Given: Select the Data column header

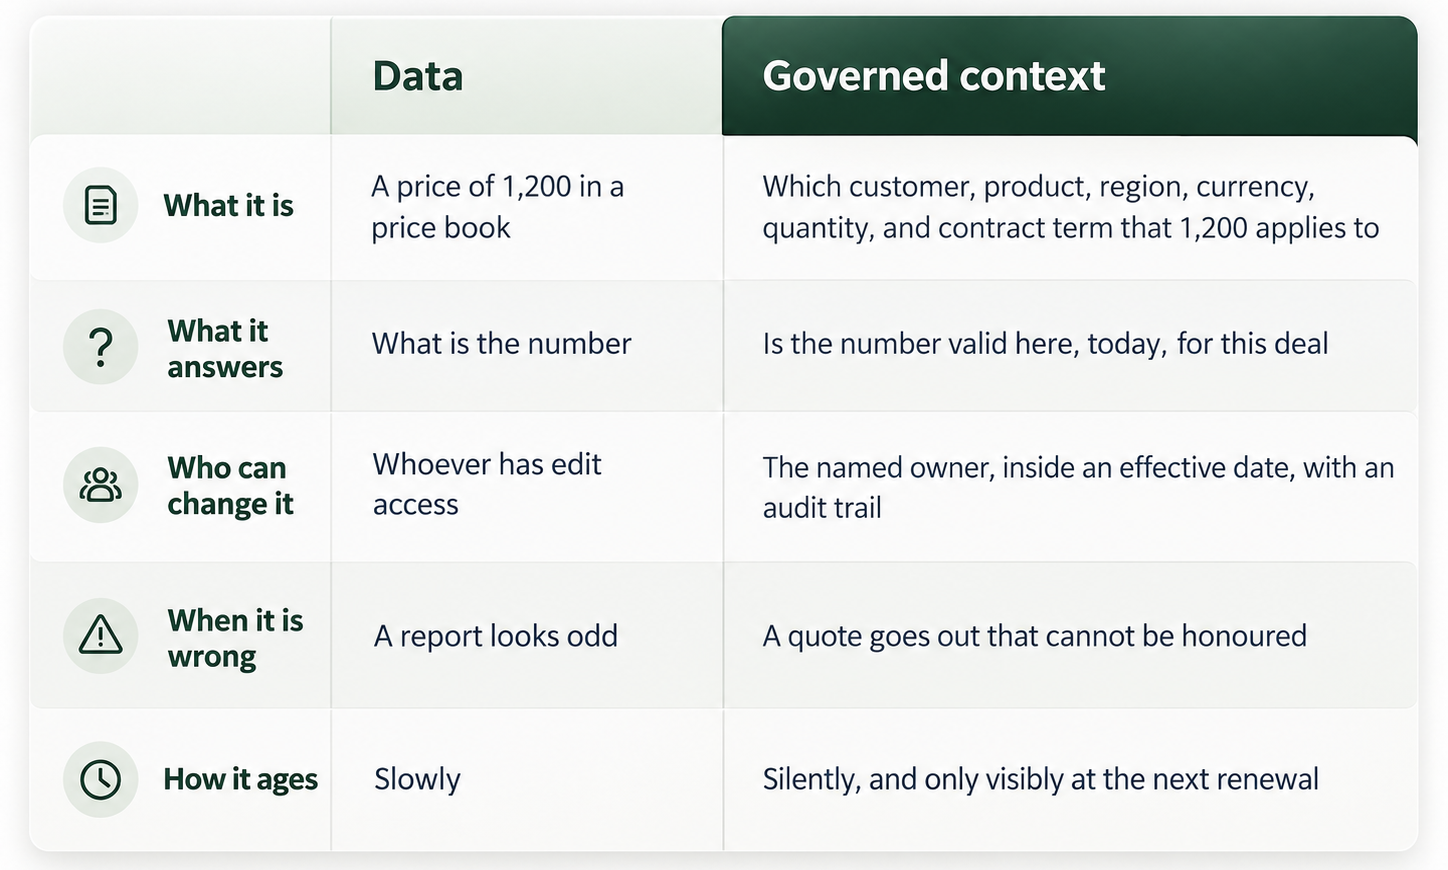Looking at the screenshot, I should (418, 76).
